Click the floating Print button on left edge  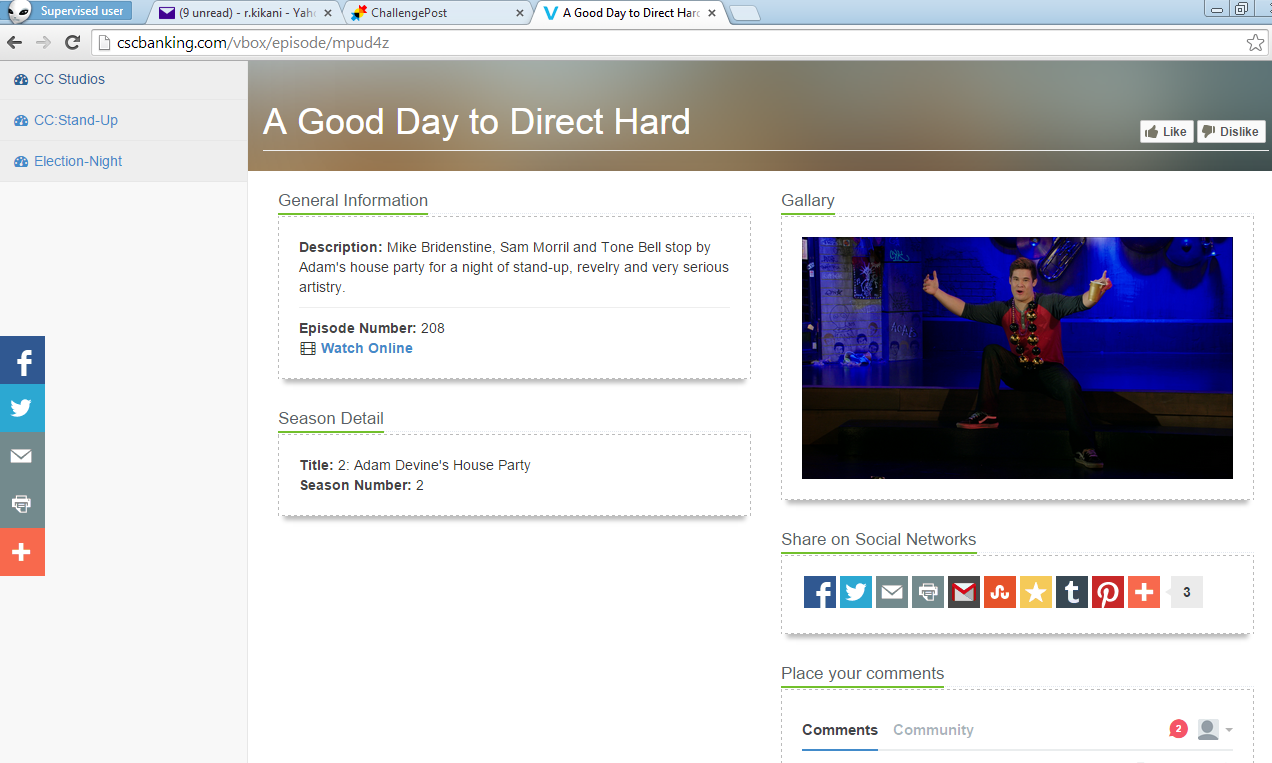click(x=22, y=504)
